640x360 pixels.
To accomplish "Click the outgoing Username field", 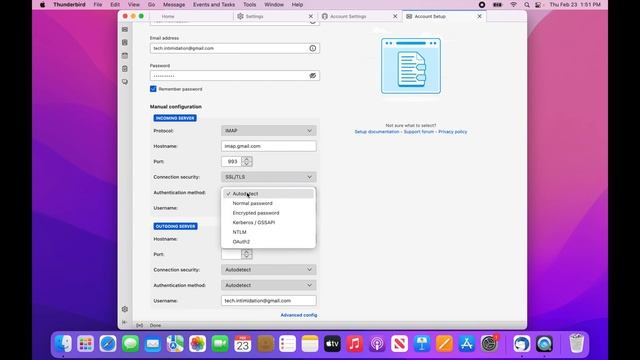I will pyautogui.click(x=269, y=301).
